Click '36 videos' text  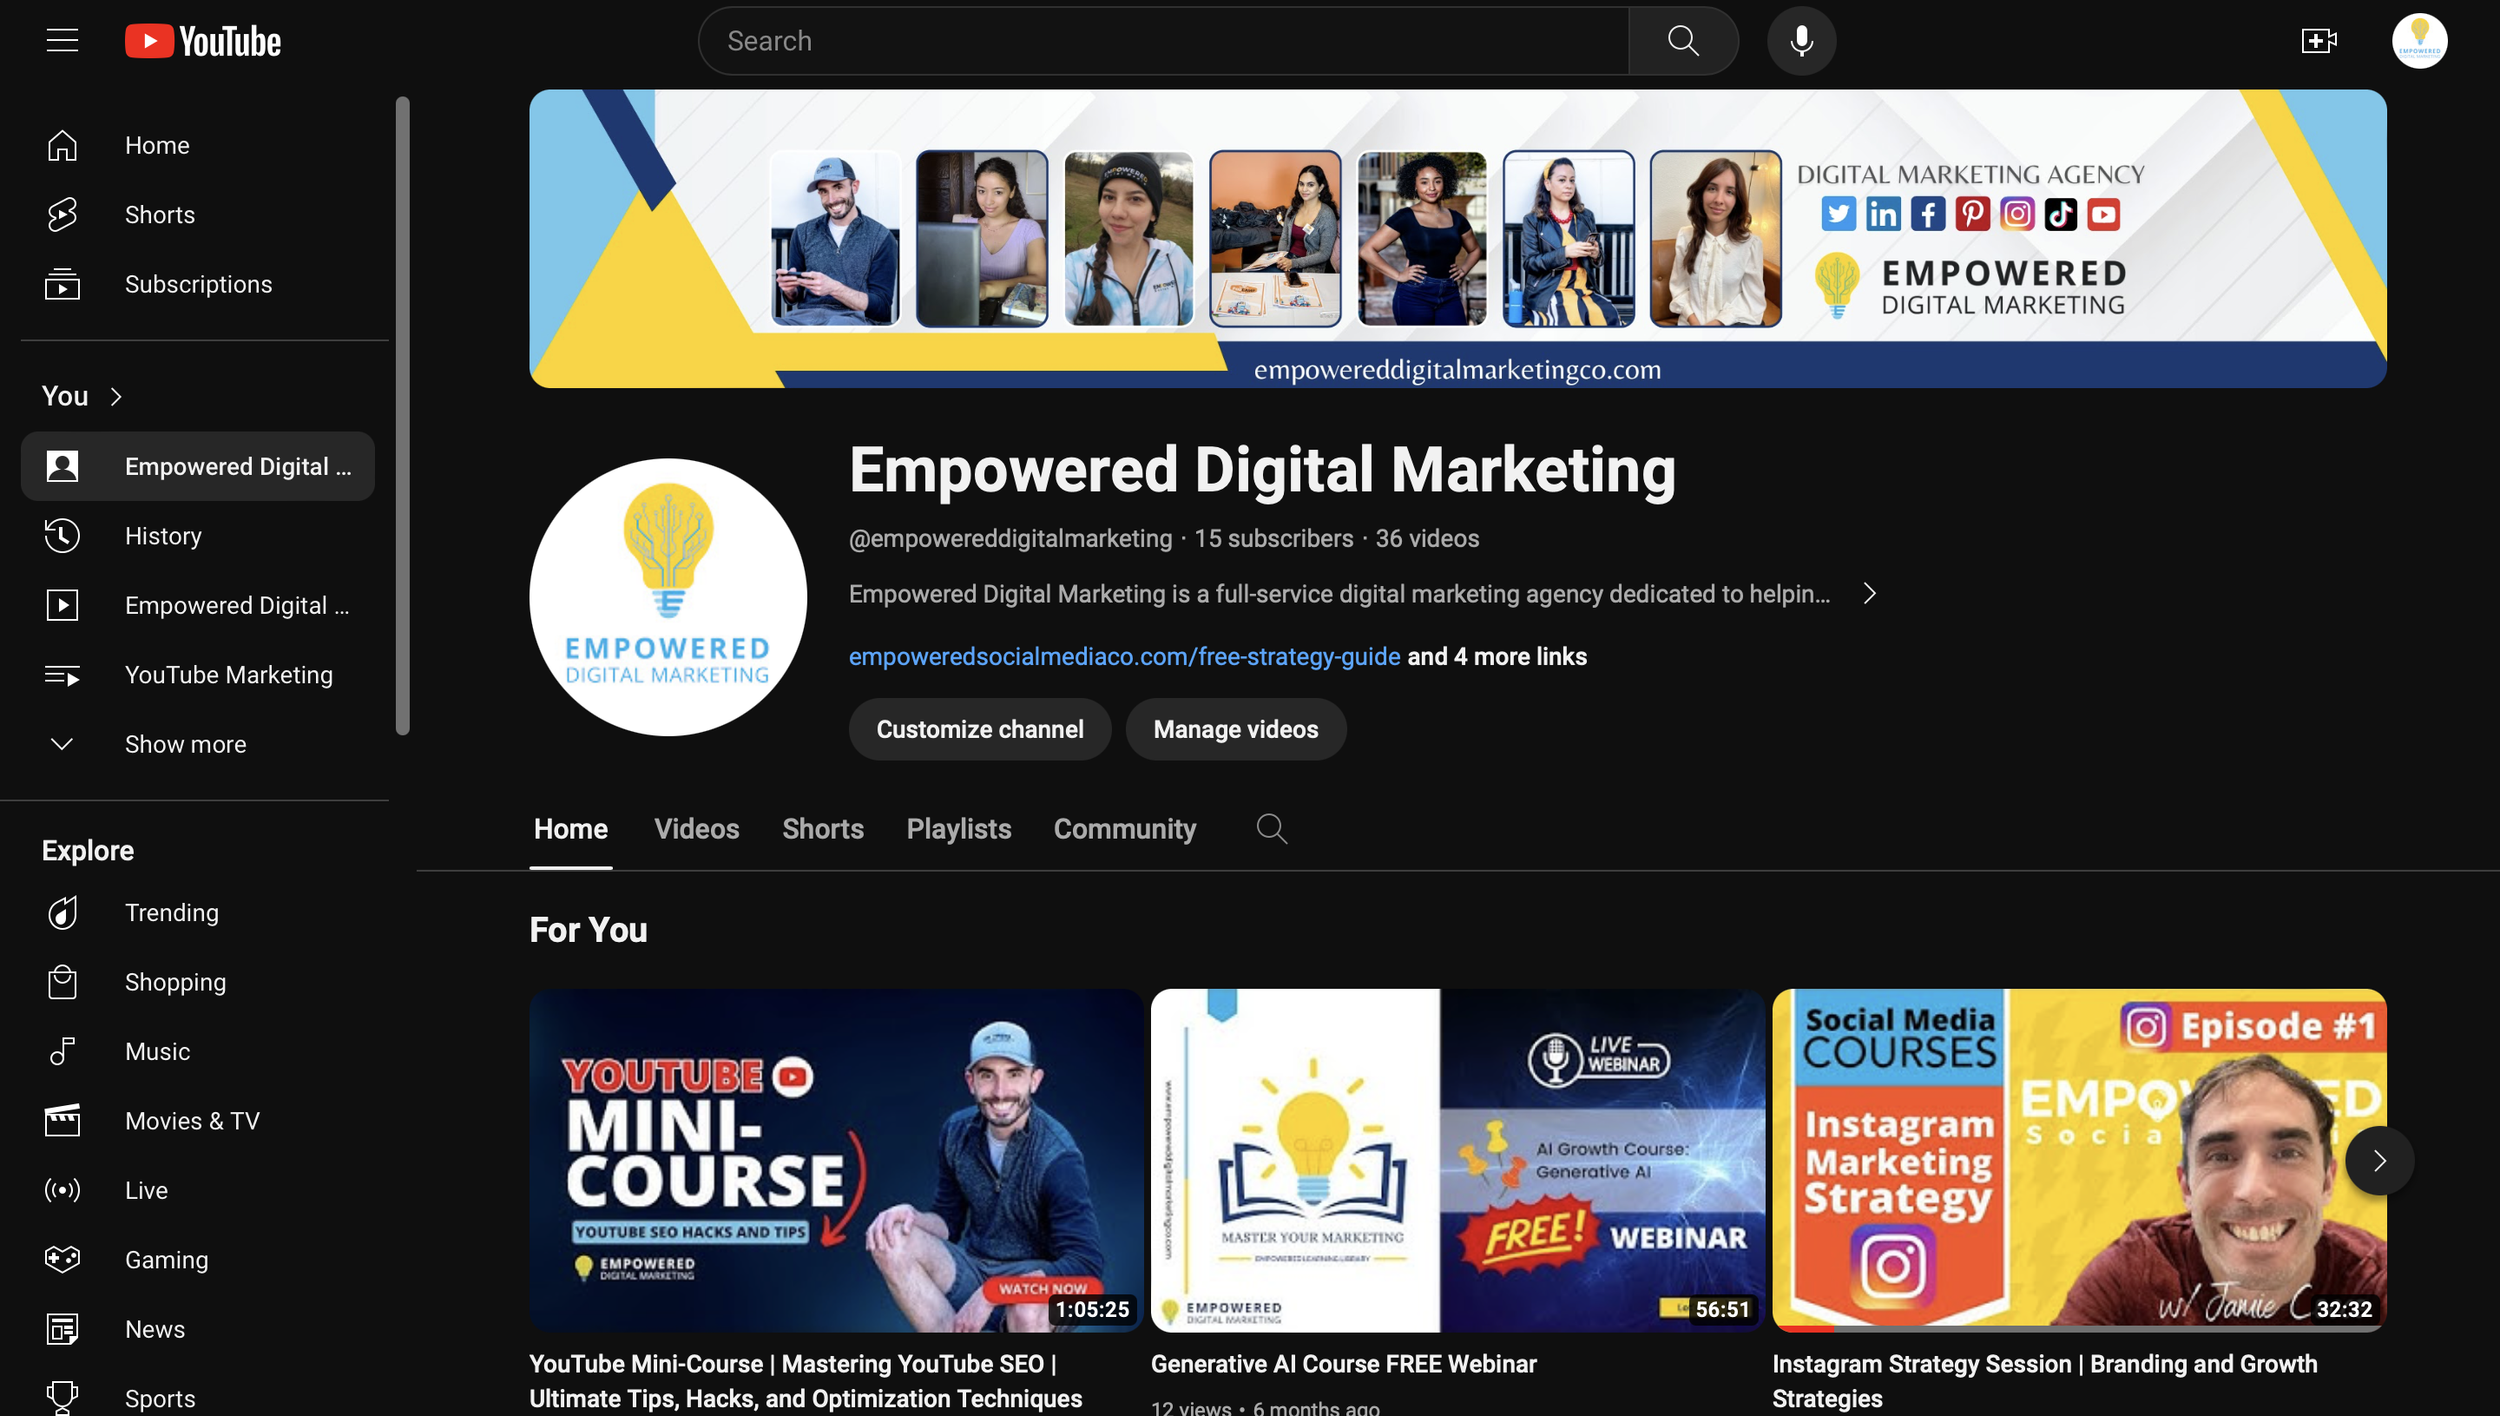pyautogui.click(x=1427, y=539)
